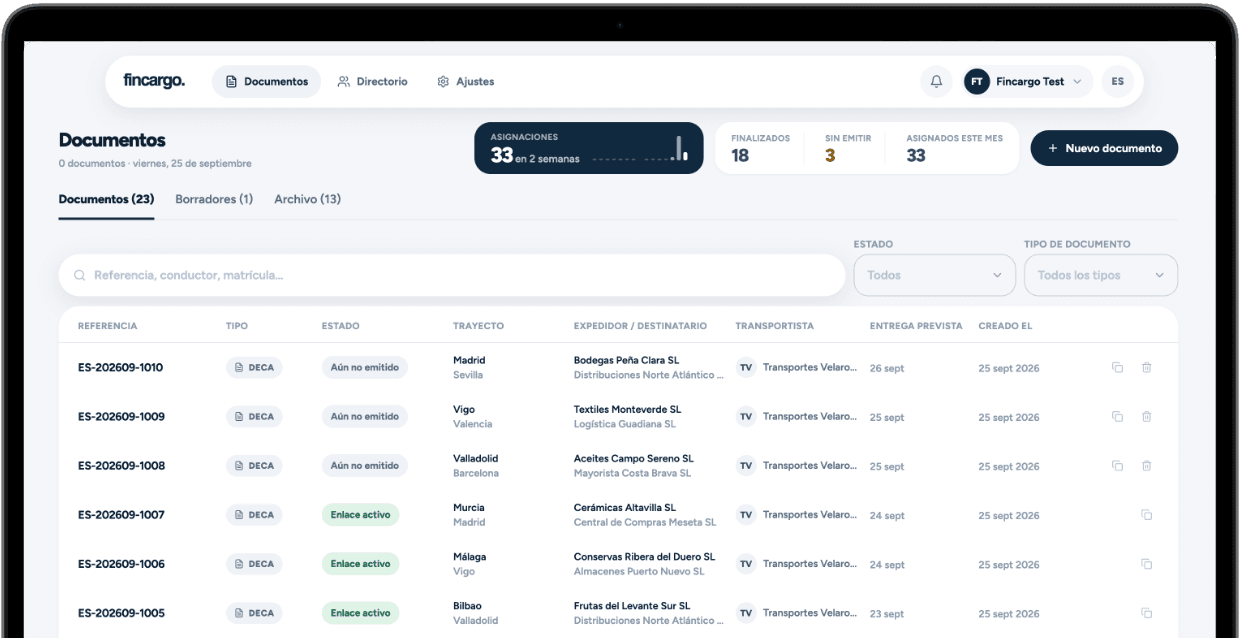
Task: Click the Sin emitir 3 stat
Action: pos(848,148)
